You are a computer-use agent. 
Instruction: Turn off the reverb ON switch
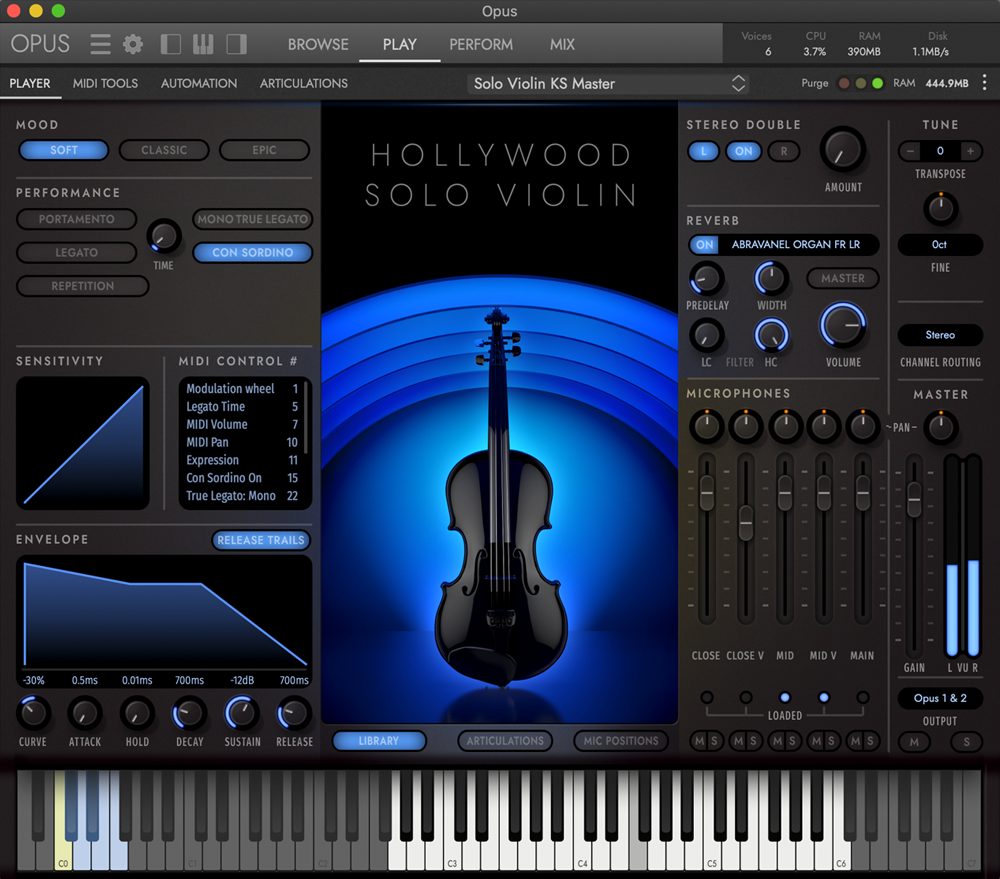click(705, 245)
